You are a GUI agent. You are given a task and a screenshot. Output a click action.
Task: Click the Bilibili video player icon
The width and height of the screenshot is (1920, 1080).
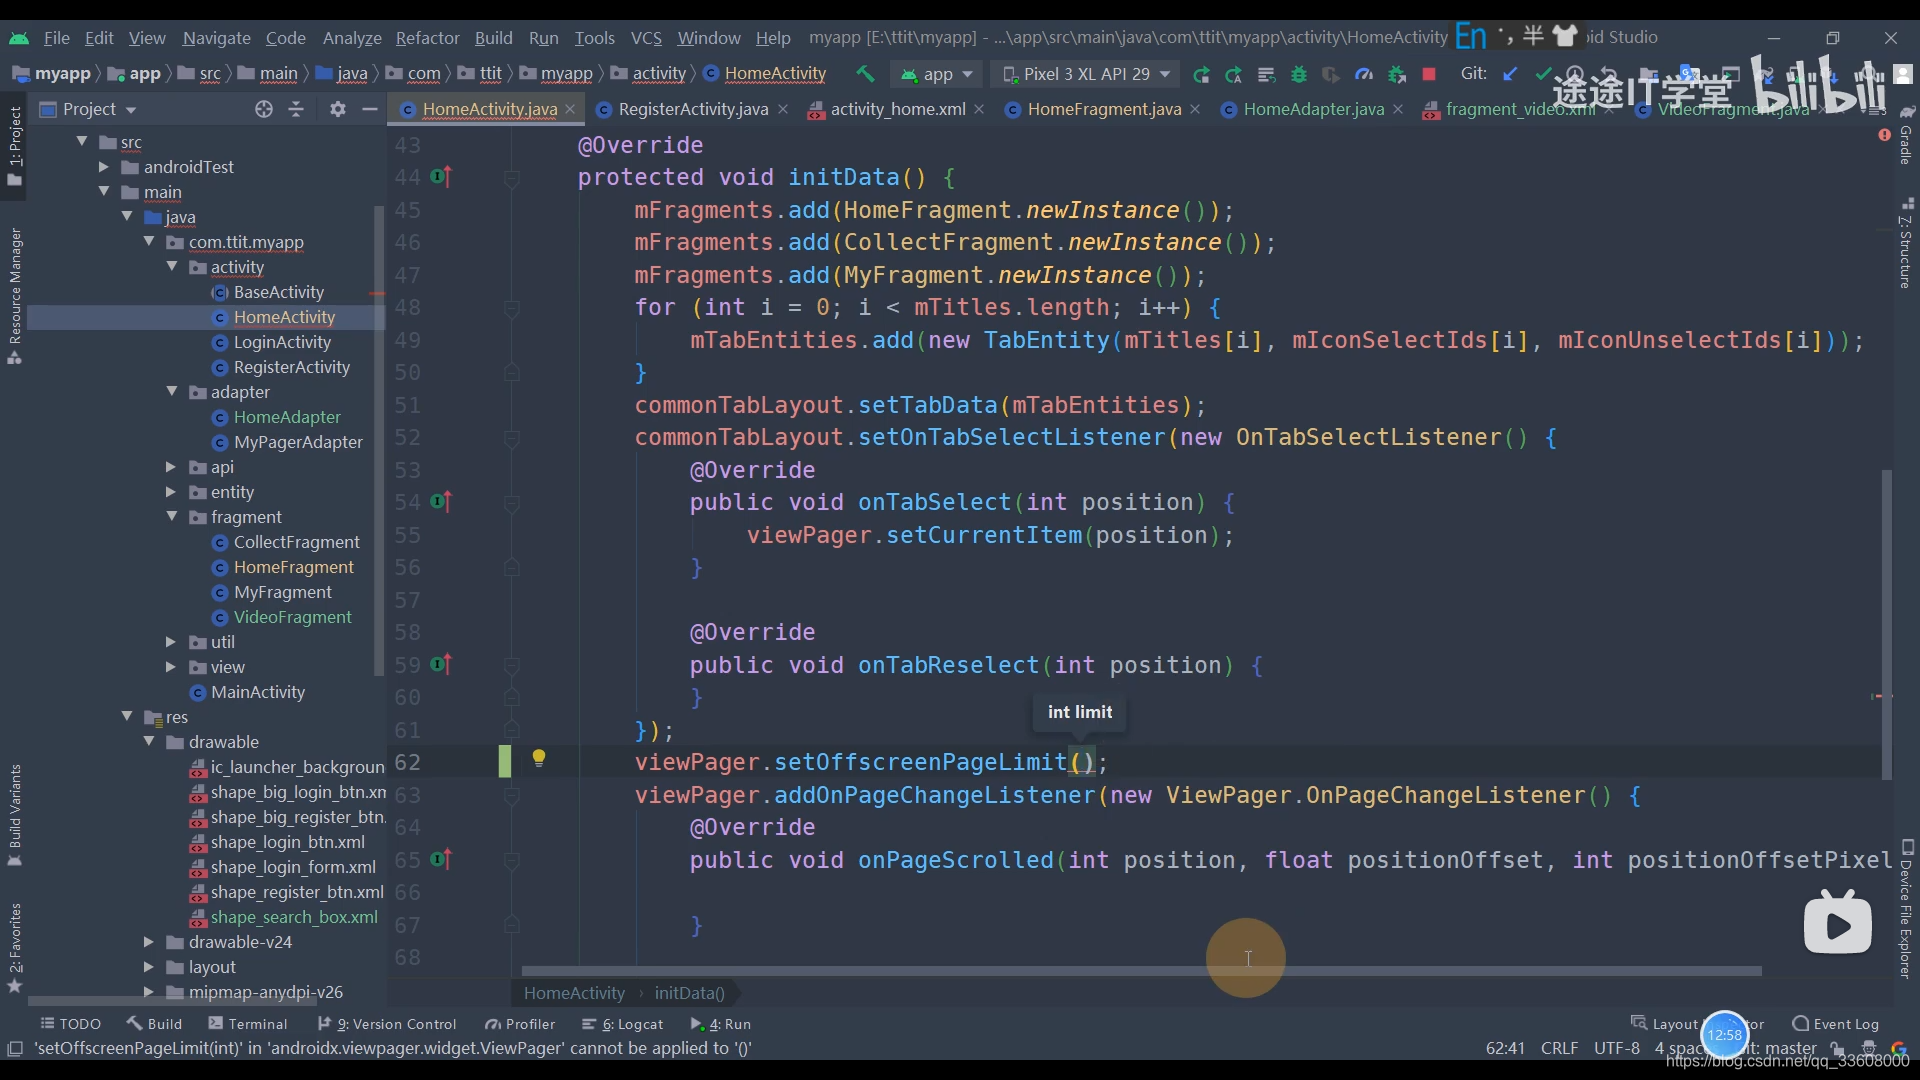pyautogui.click(x=1838, y=924)
